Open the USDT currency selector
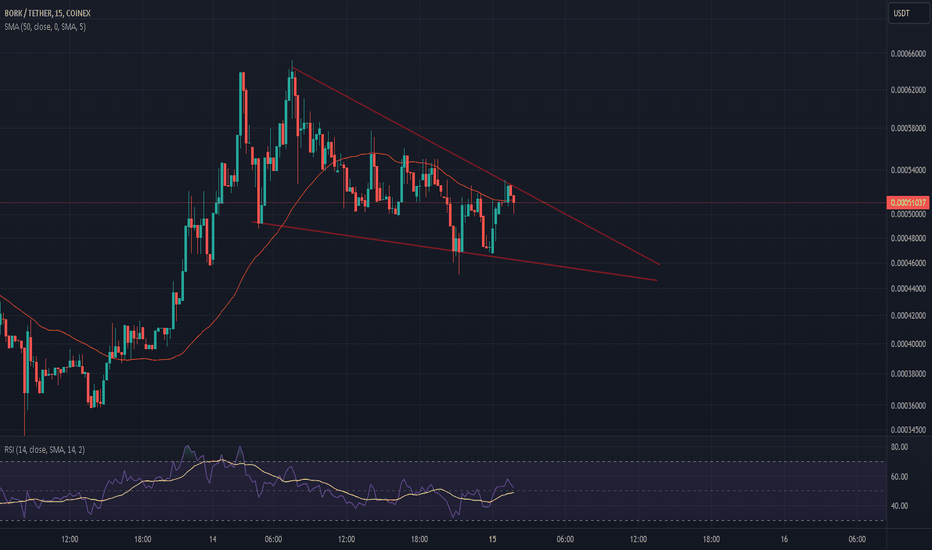Image resolution: width=932 pixels, height=550 pixels. coord(908,13)
